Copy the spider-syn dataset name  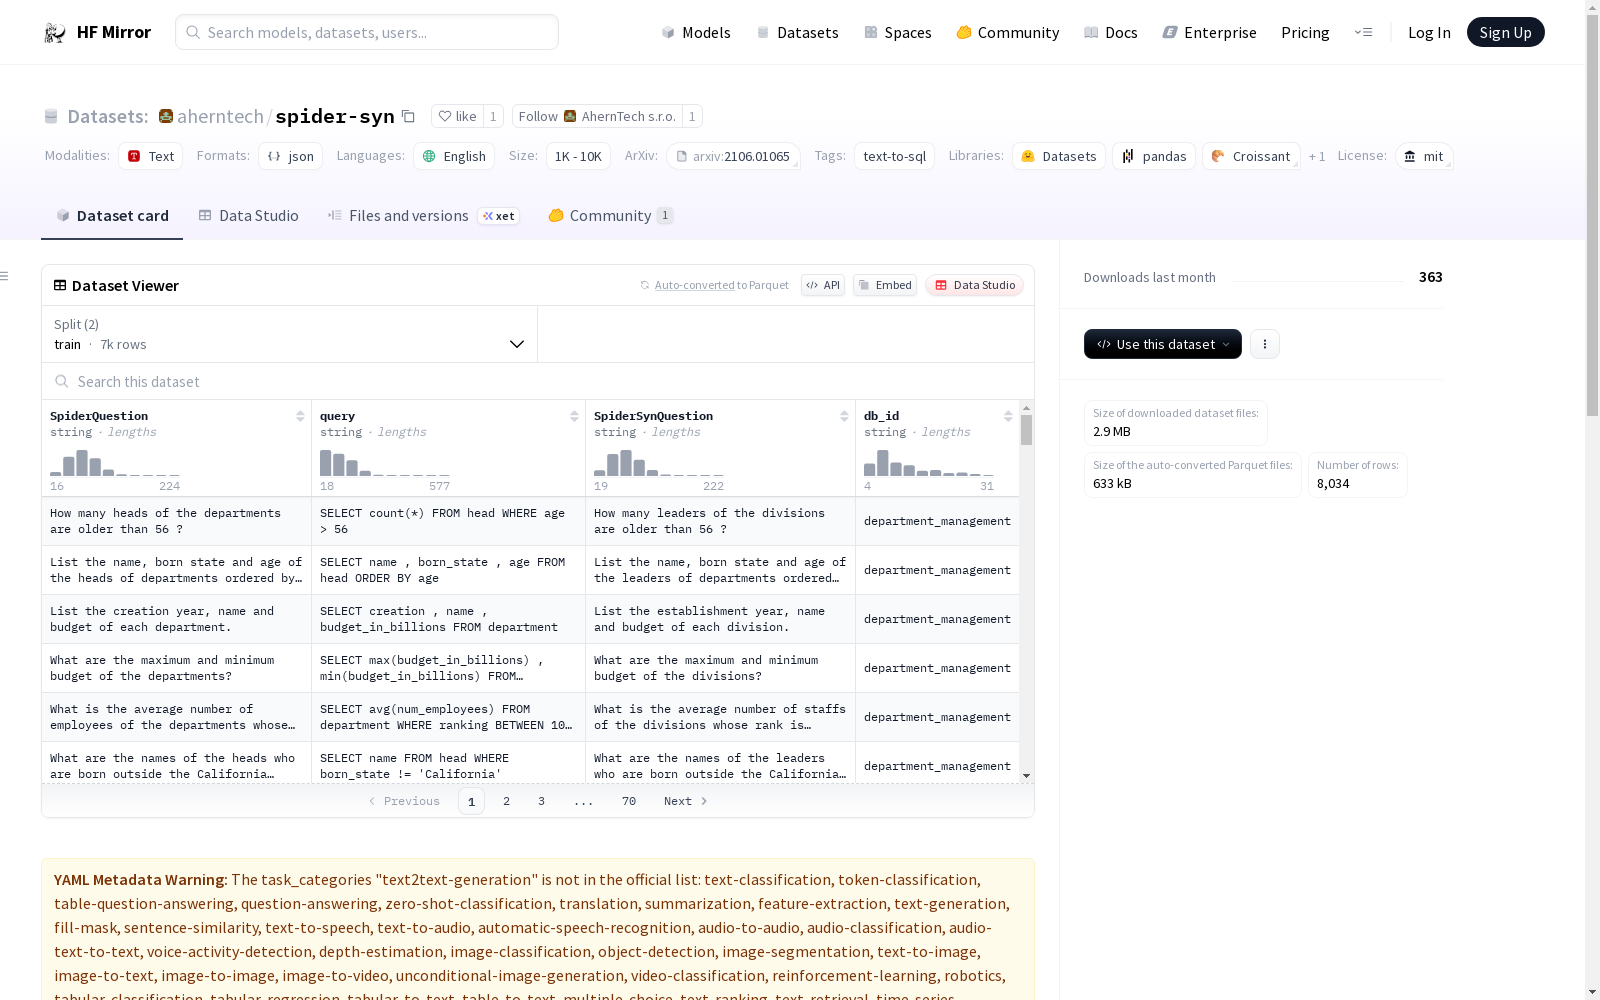coord(408,116)
